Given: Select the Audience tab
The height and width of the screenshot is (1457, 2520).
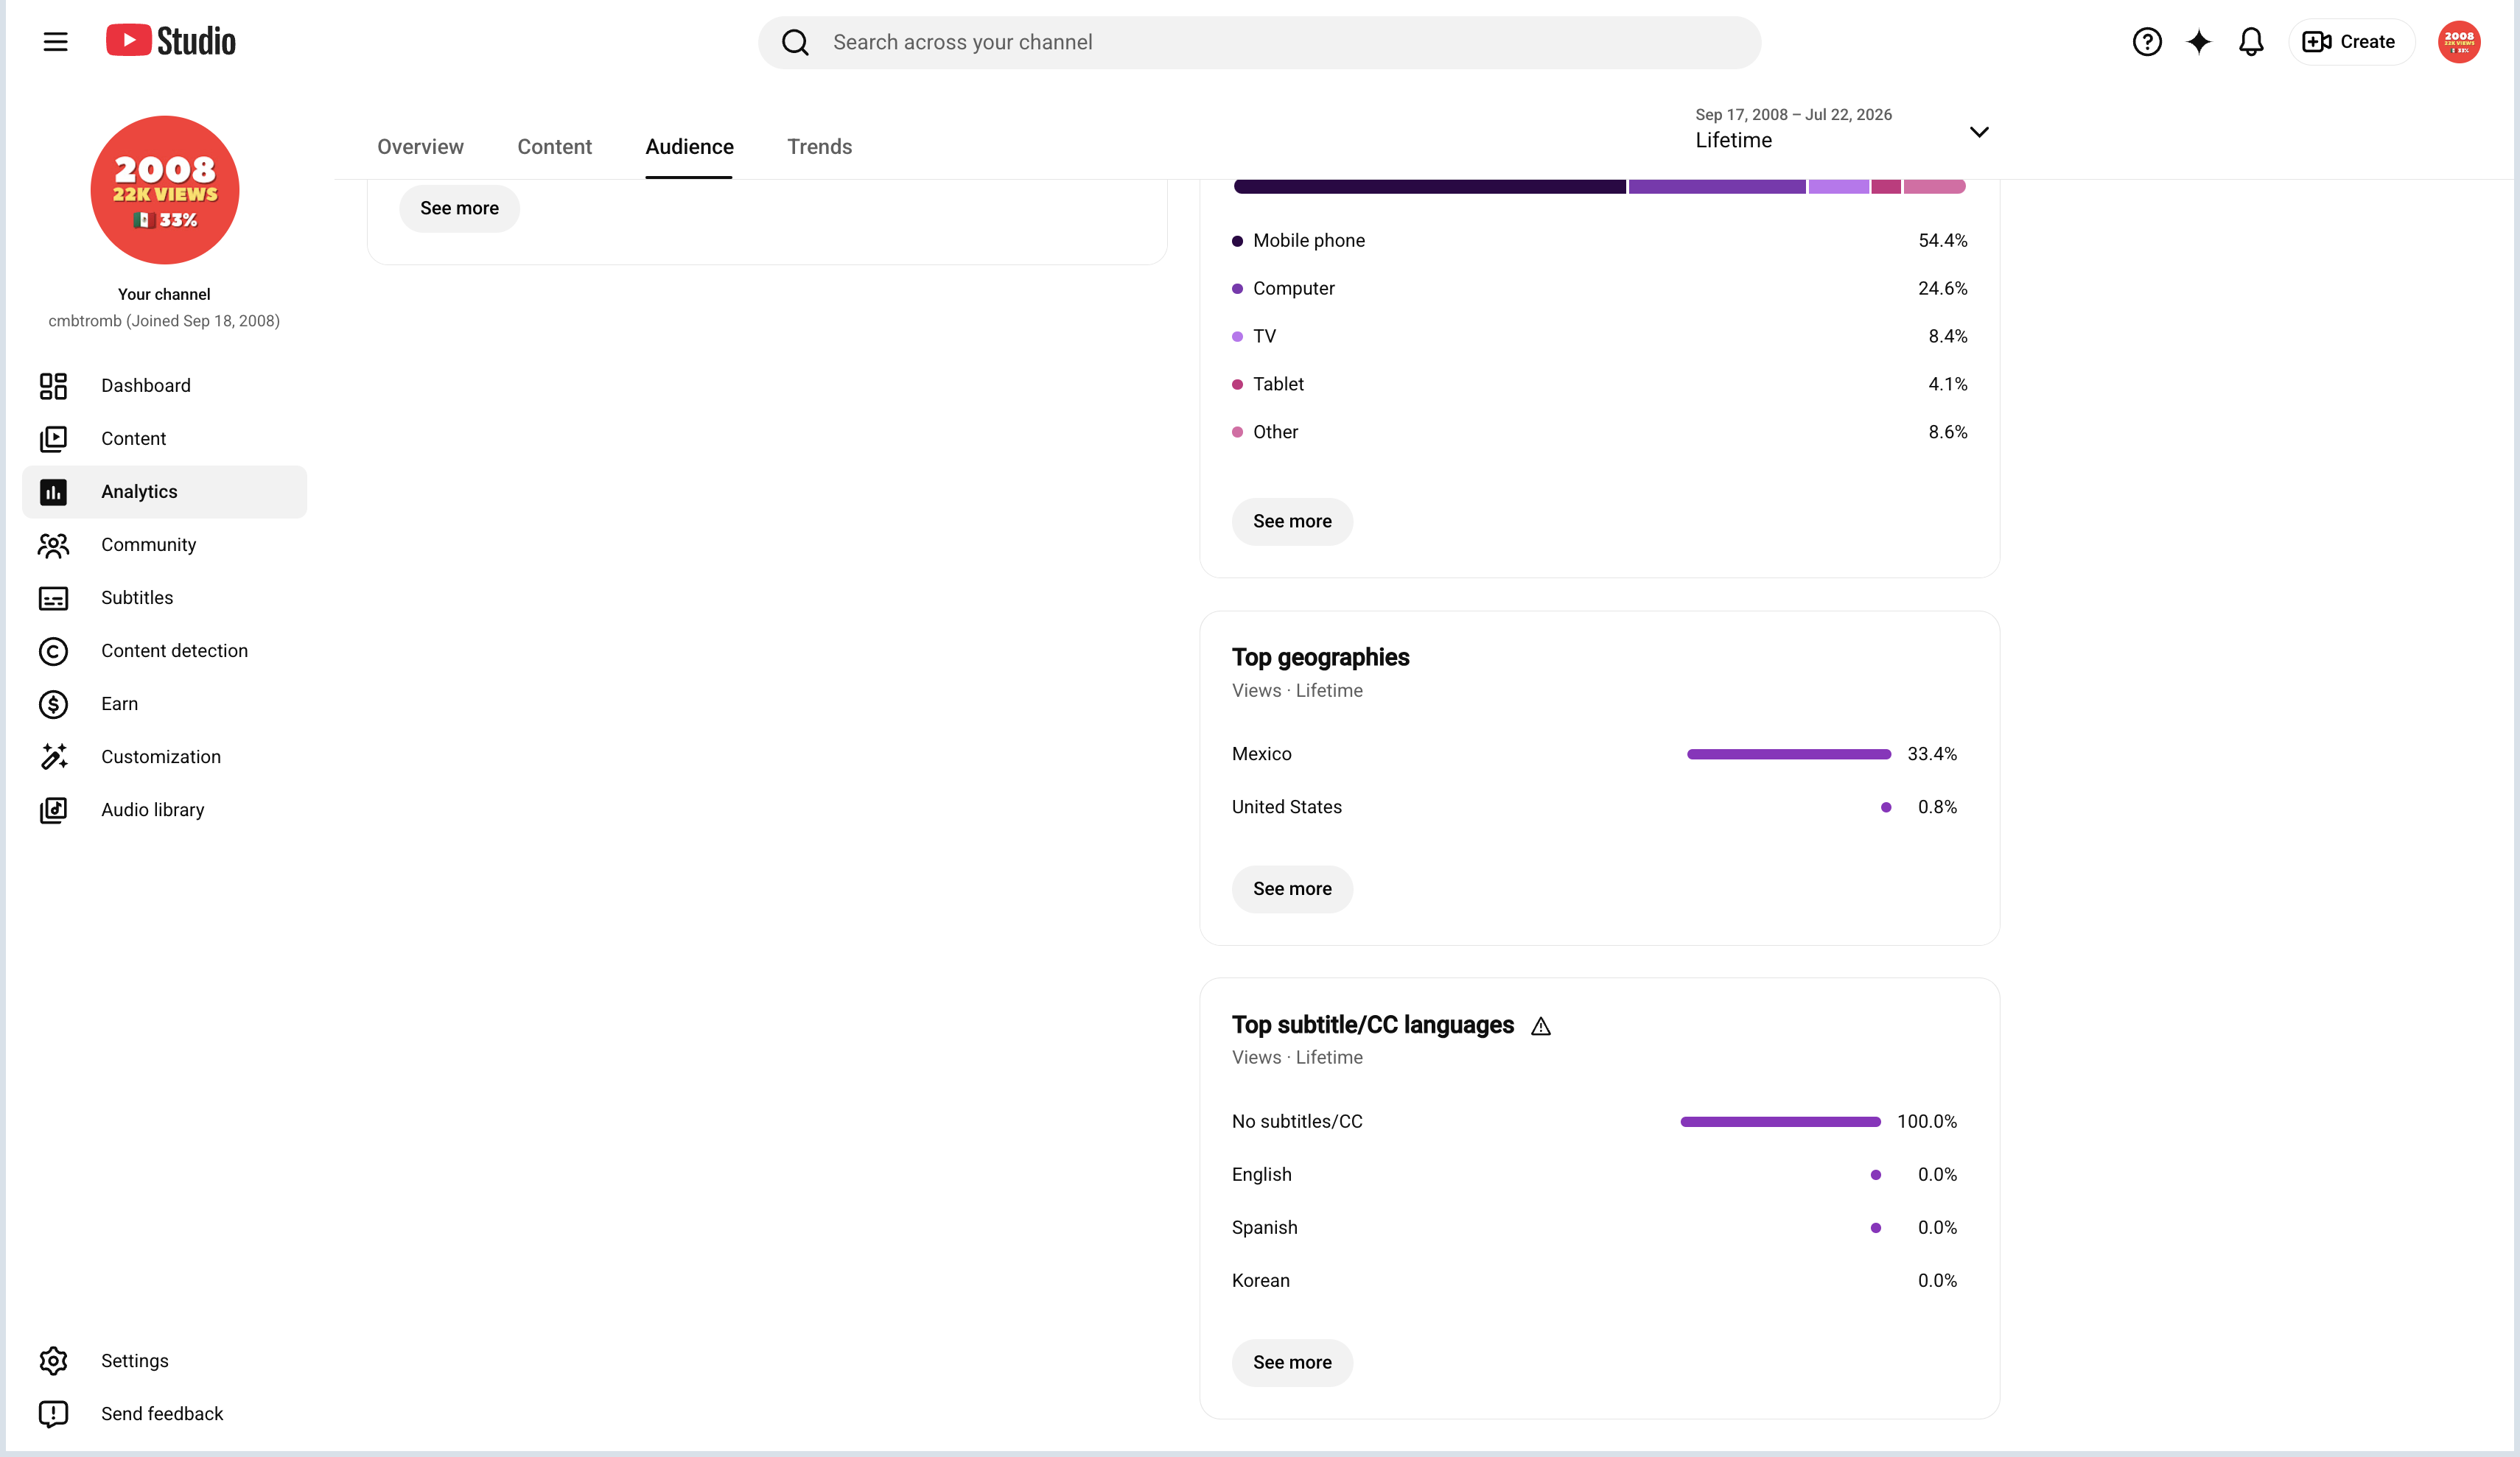Looking at the screenshot, I should click(689, 147).
